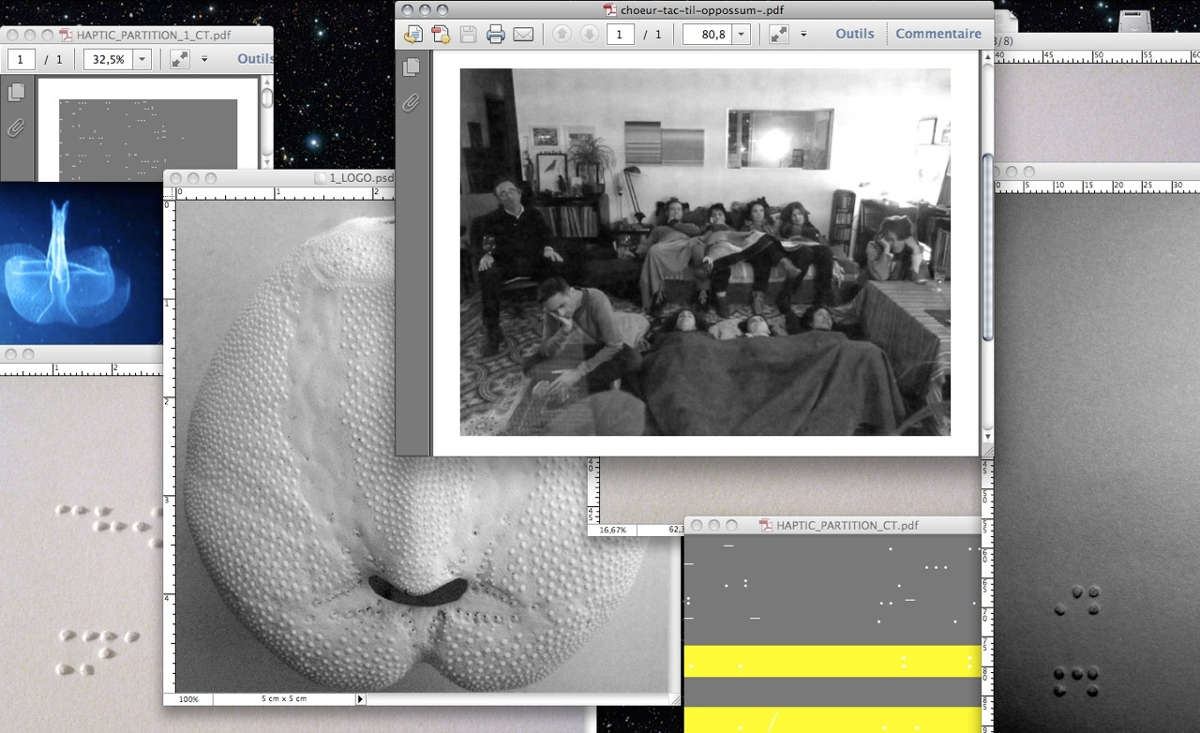The width and height of the screenshot is (1200, 733).
Task: Click the PDF proxy icon in choeur-tac-til-oppossum title bar
Action: click(x=610, y=9)
